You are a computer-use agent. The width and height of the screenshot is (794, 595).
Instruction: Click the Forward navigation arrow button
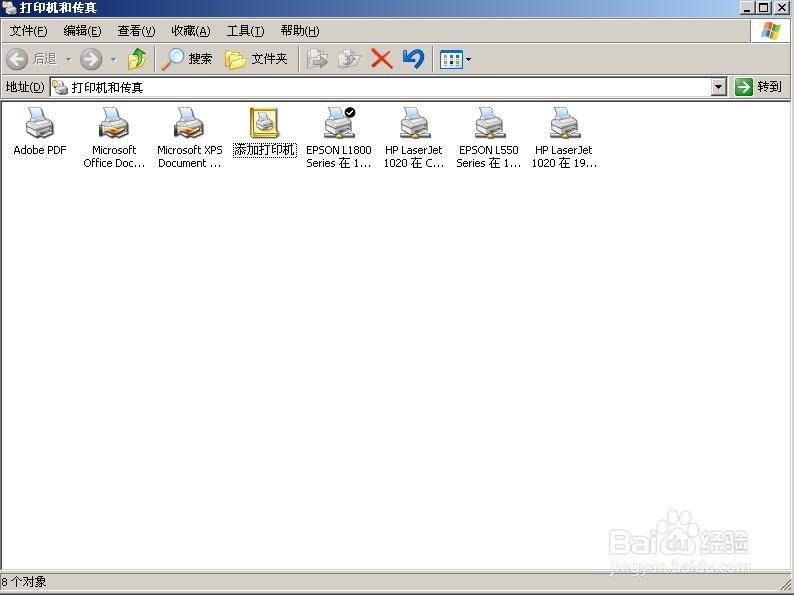[x=91, y=59]
